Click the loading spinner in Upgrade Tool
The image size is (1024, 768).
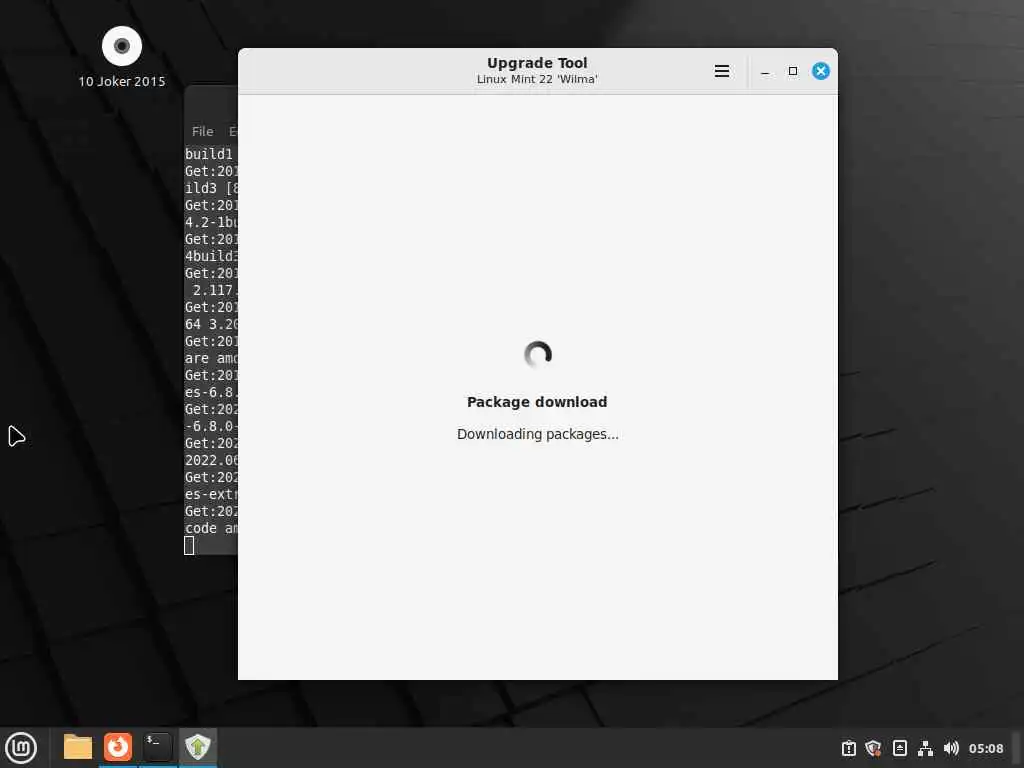538,355
